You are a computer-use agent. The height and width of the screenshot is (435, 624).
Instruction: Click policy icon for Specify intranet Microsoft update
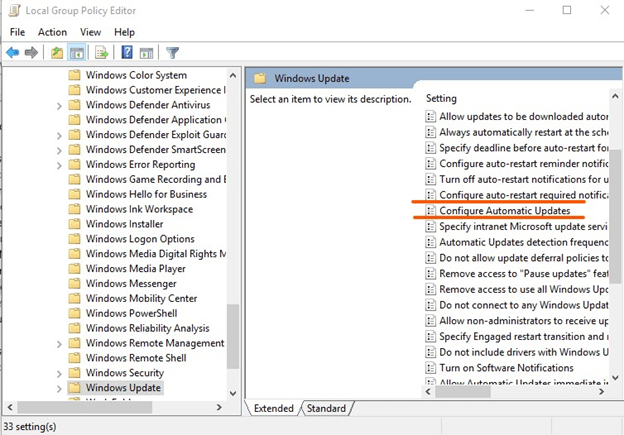[430, 226]
